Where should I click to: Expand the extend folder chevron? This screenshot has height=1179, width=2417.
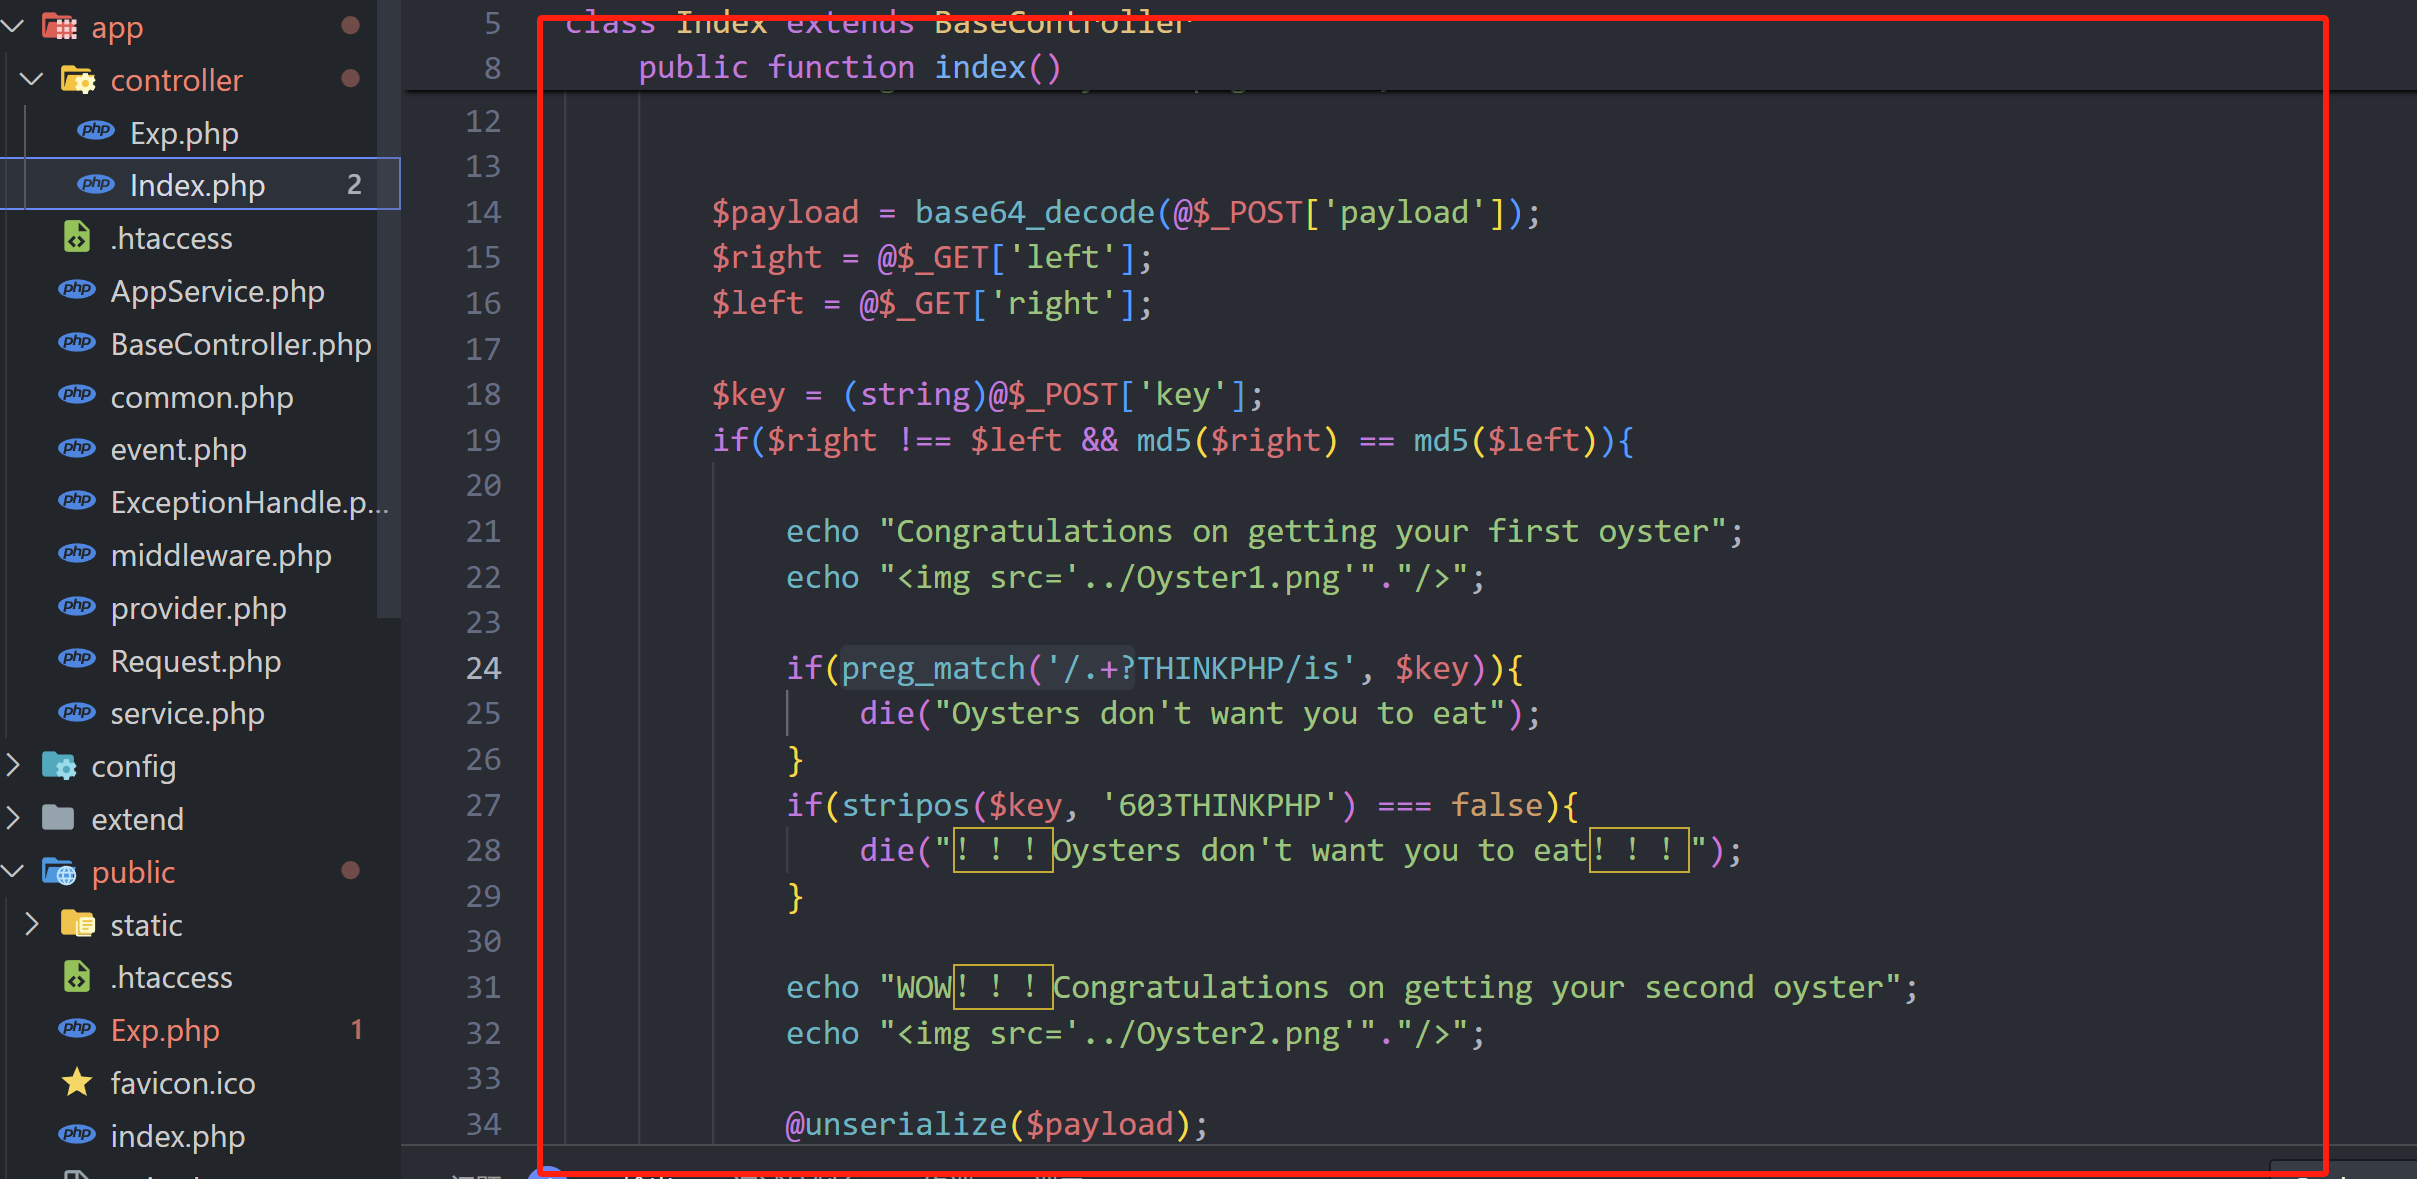(14, 819)
